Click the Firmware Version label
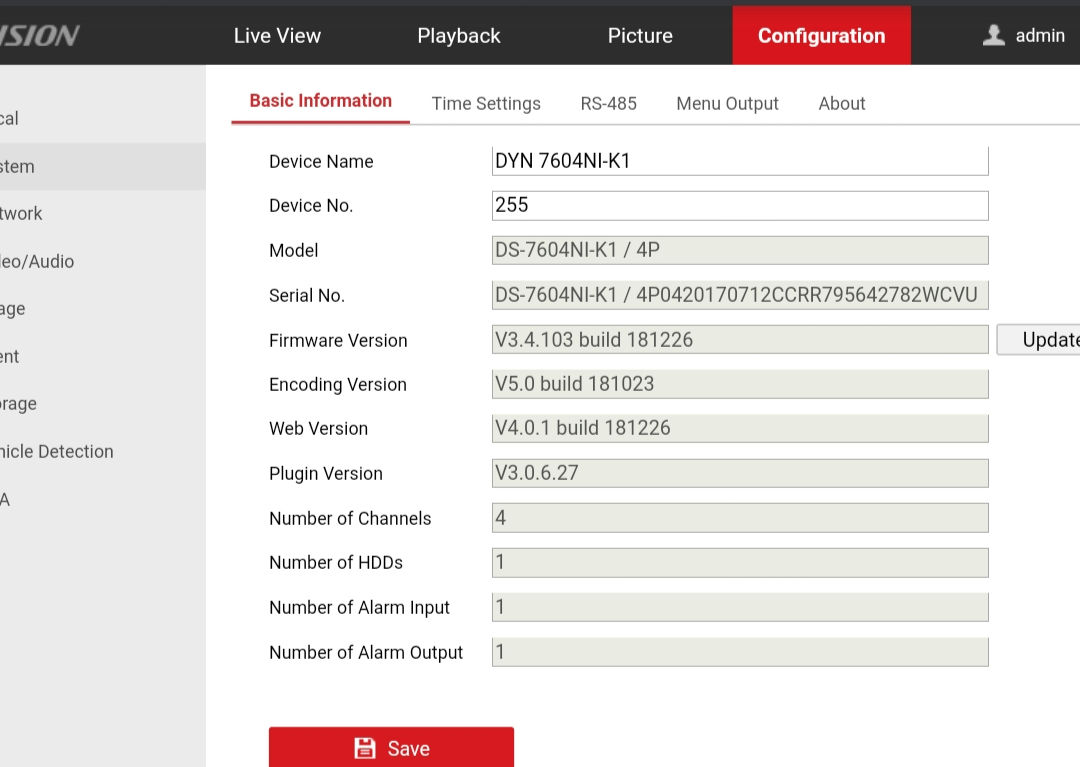This screenshot has height=767, width=1080. (x=338, y=341)
